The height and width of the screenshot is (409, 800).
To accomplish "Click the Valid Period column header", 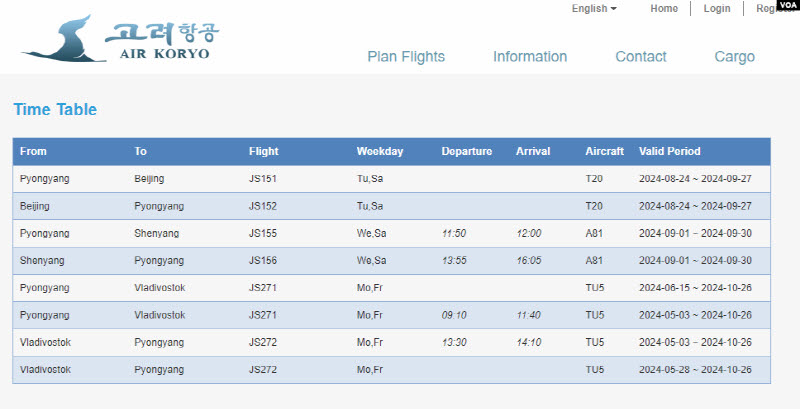I will 670,152.
